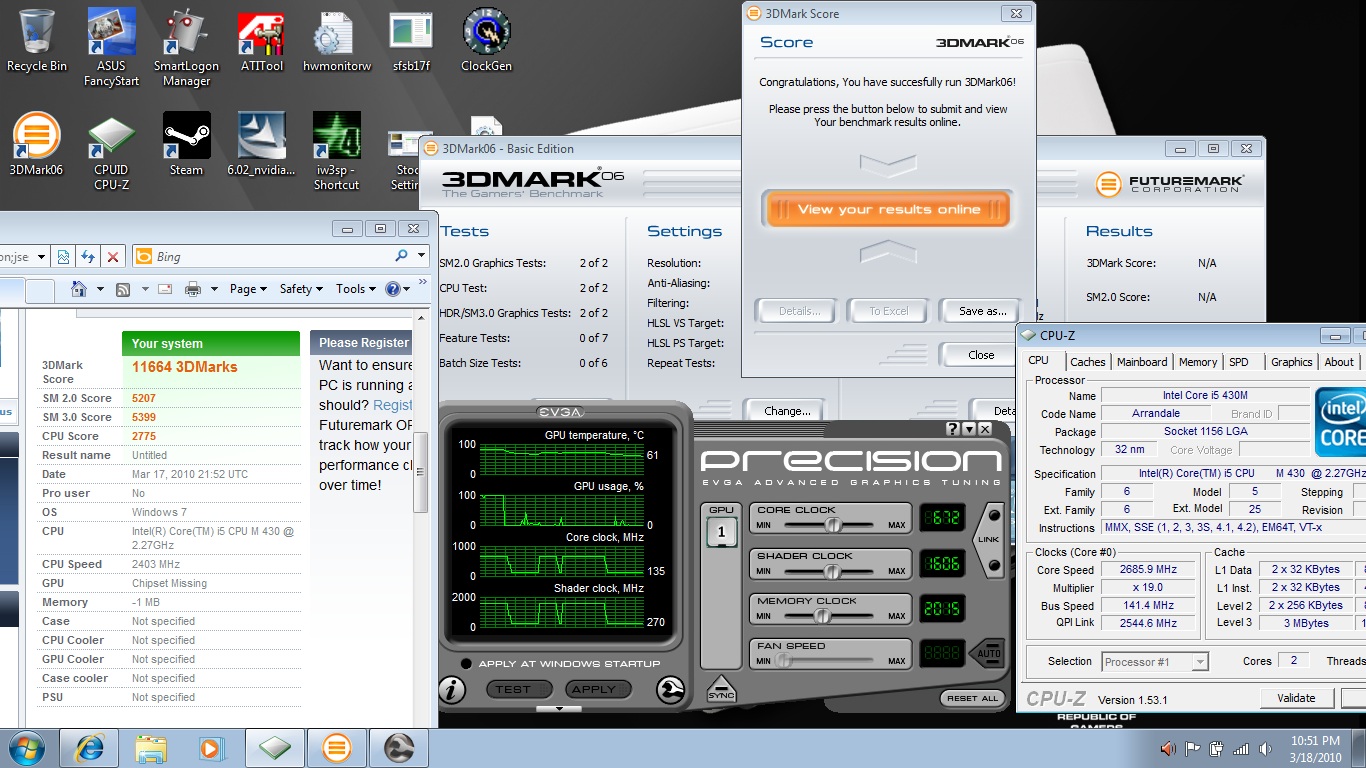The width and height of the screenshot is (1366, 768).
Task: Open EVGA Precision settings wrench icon
Action: tap(671, 689)
